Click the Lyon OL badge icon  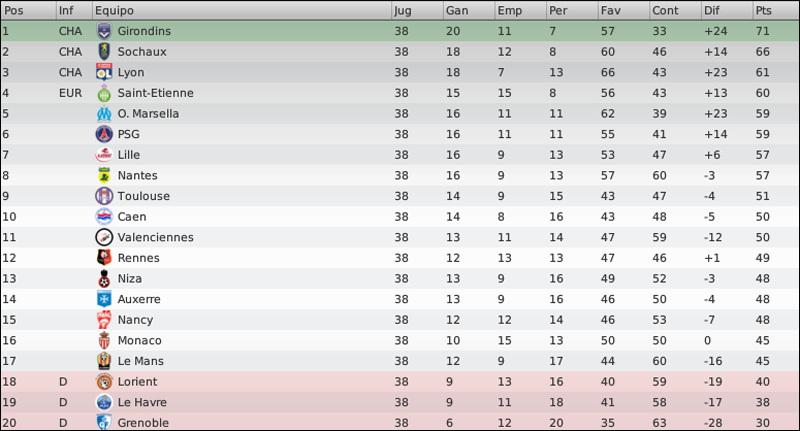tap(104, 72)
